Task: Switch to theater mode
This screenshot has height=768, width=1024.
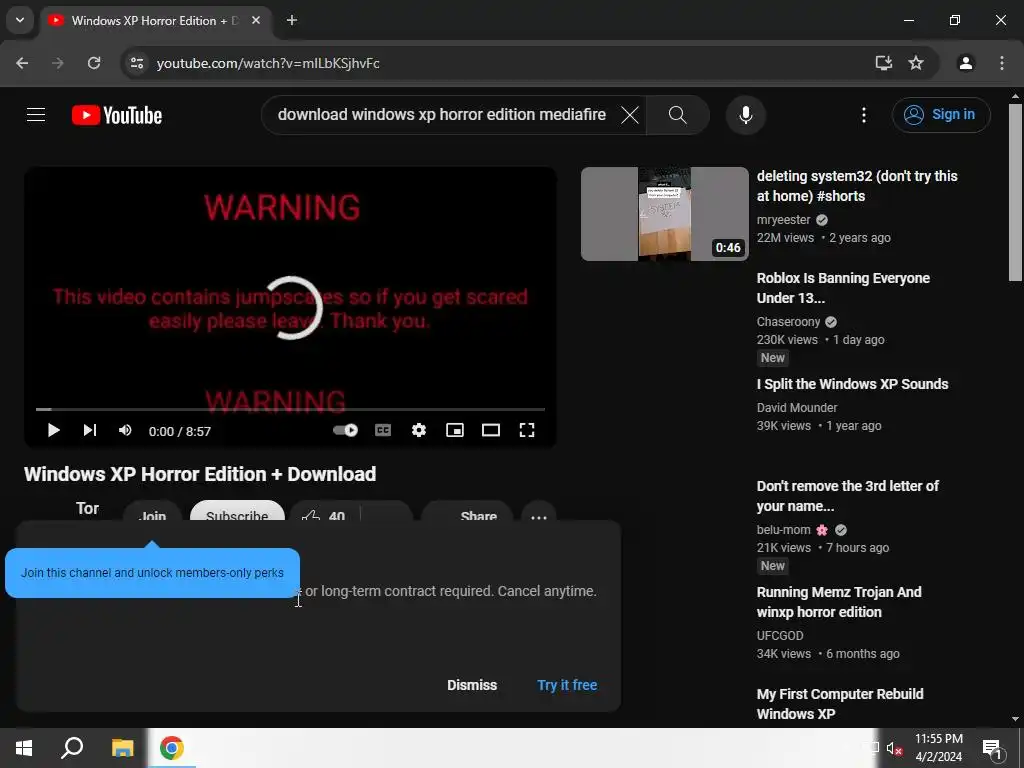Action: point(491,430)
